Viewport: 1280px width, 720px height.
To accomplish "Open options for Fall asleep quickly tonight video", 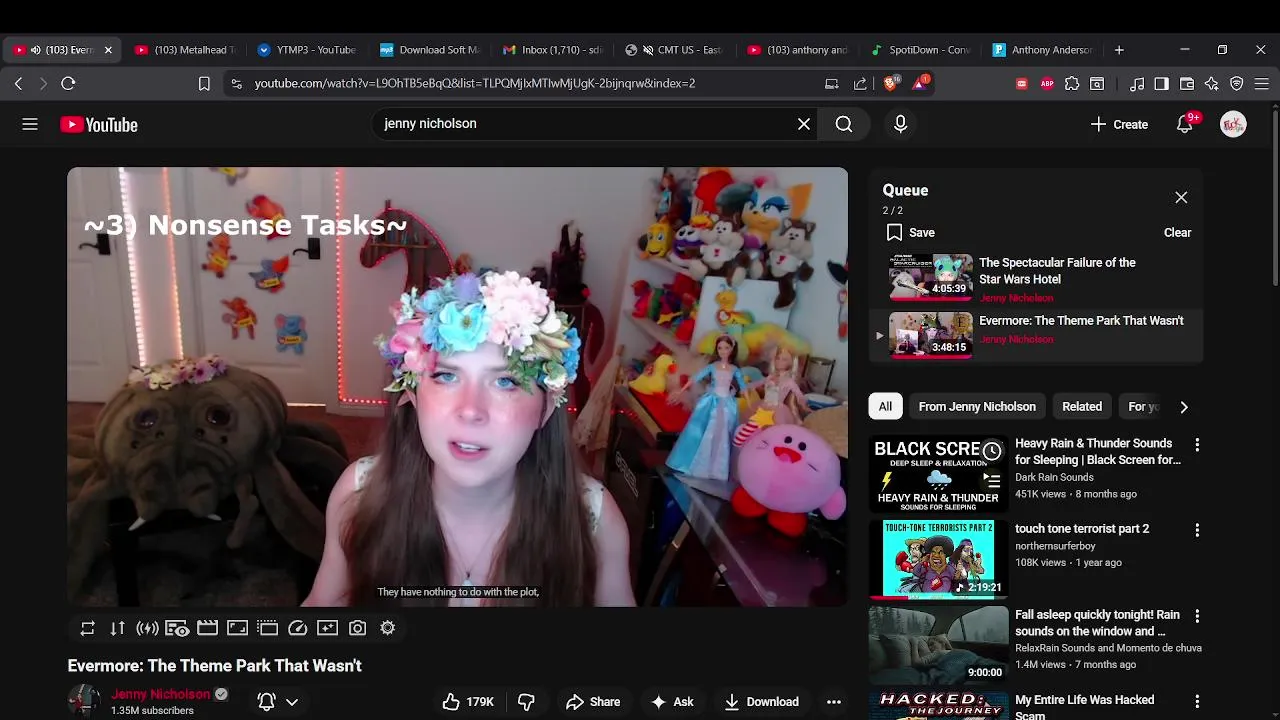I will [x=1197, y=616].
